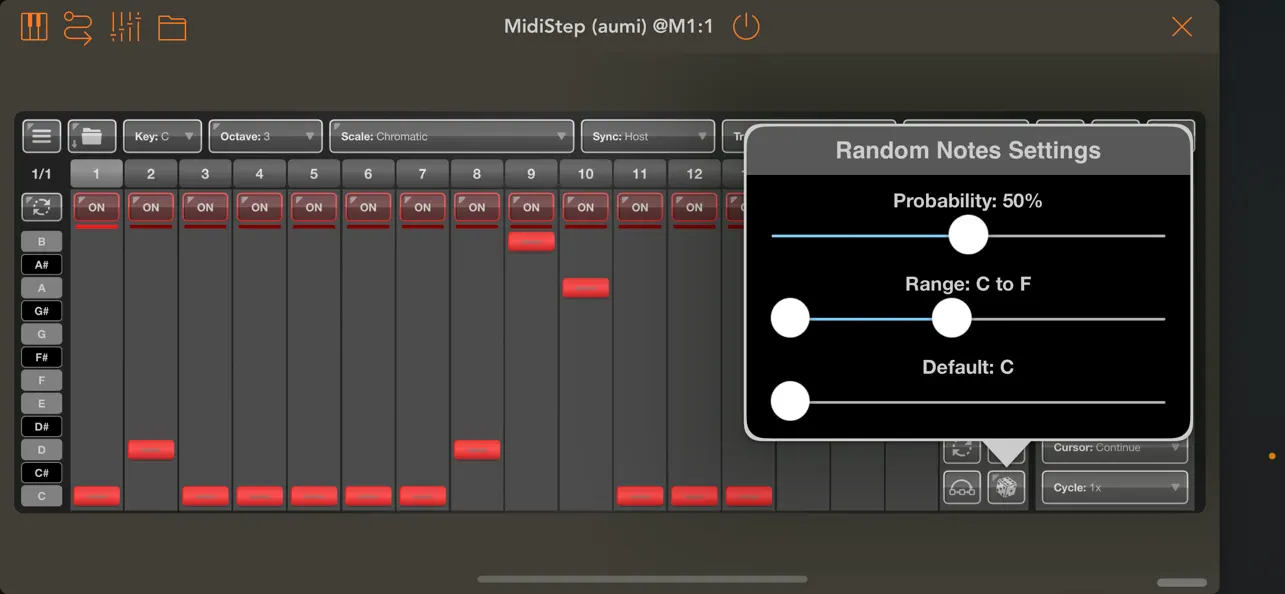This screenshot has height=594, width=1285.
Task: Toggle ON button for step 5
Action: click(313, 208)
